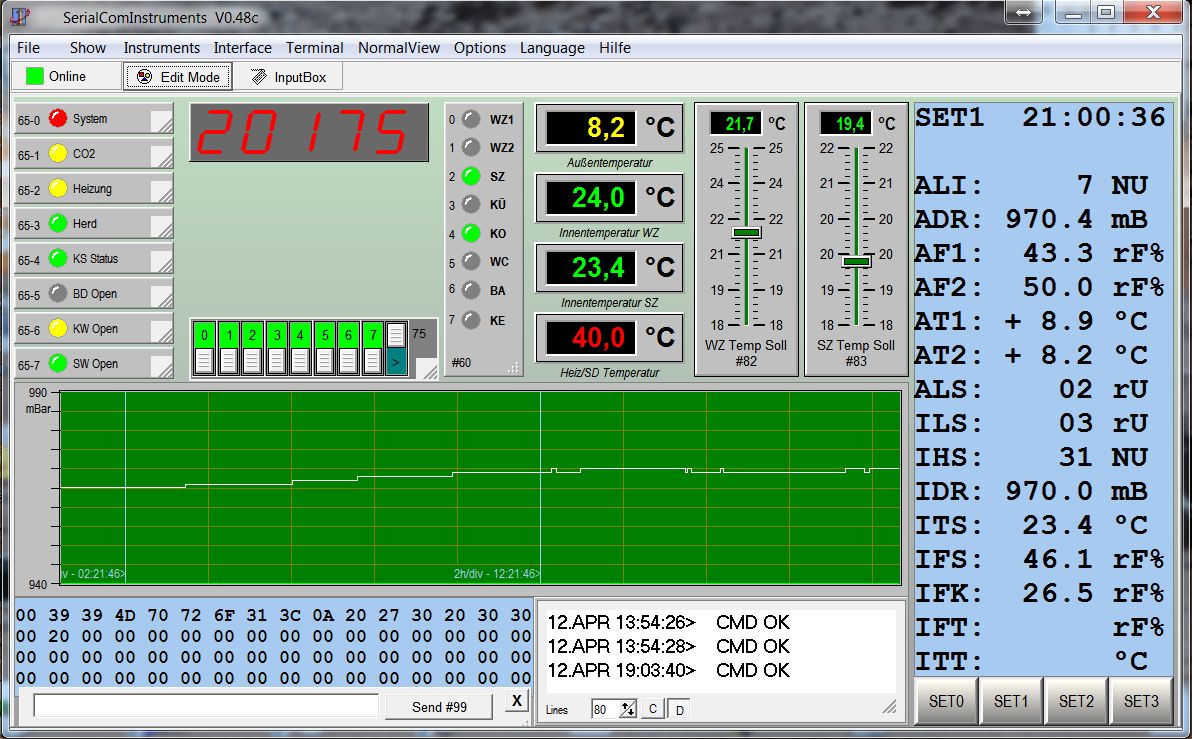Select the SET0 button
Viewport: 1192px width, 739px height.
[946, 701]
